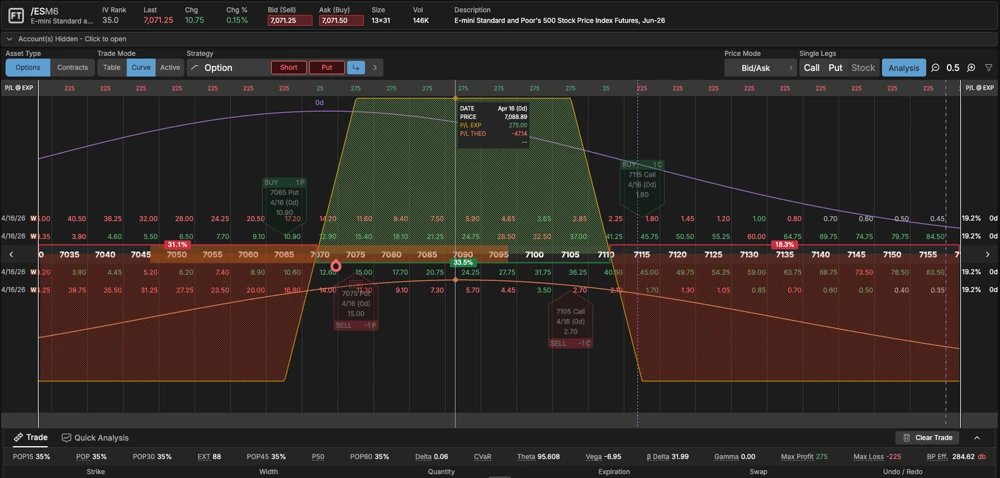
Task: Click the β Delta 31.99 stat
Action: tap(670, 456)
